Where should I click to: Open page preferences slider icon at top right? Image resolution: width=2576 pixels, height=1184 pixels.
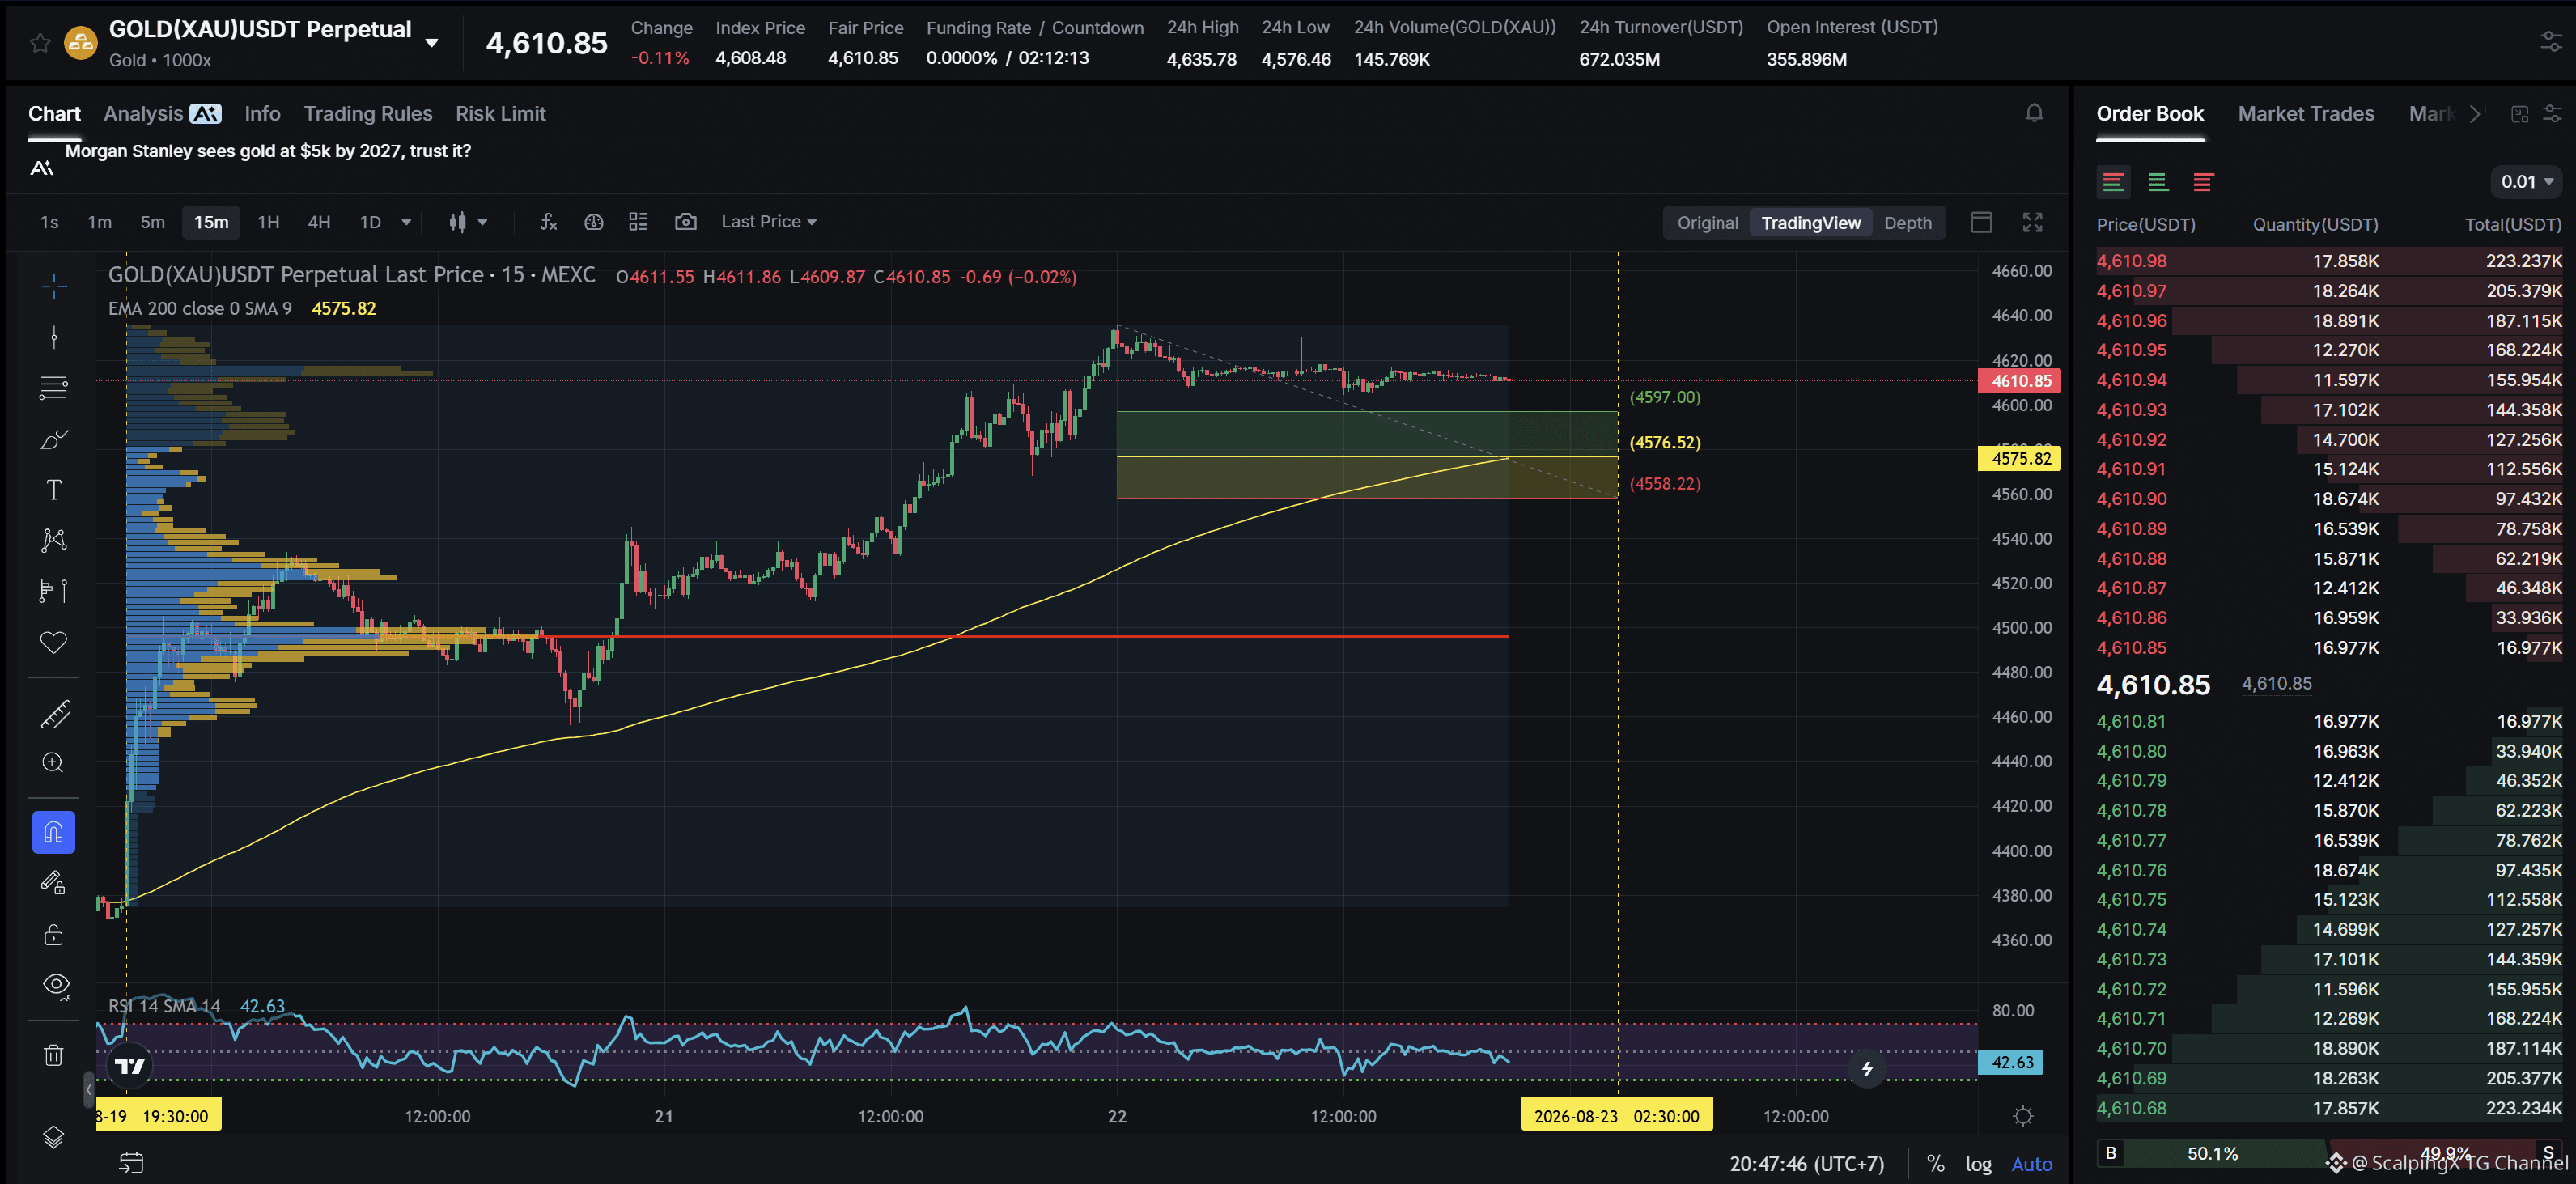pos(2551,42)
